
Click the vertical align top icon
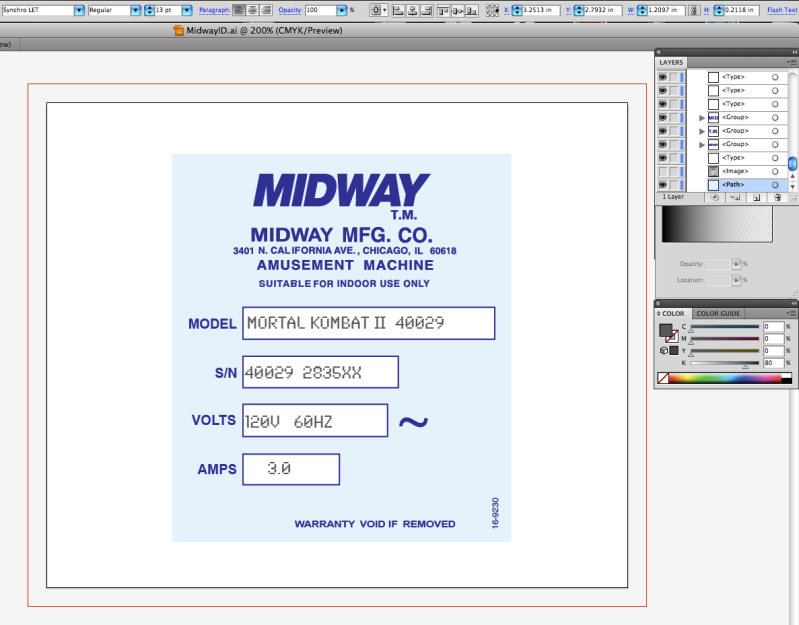tap(444, 10)
